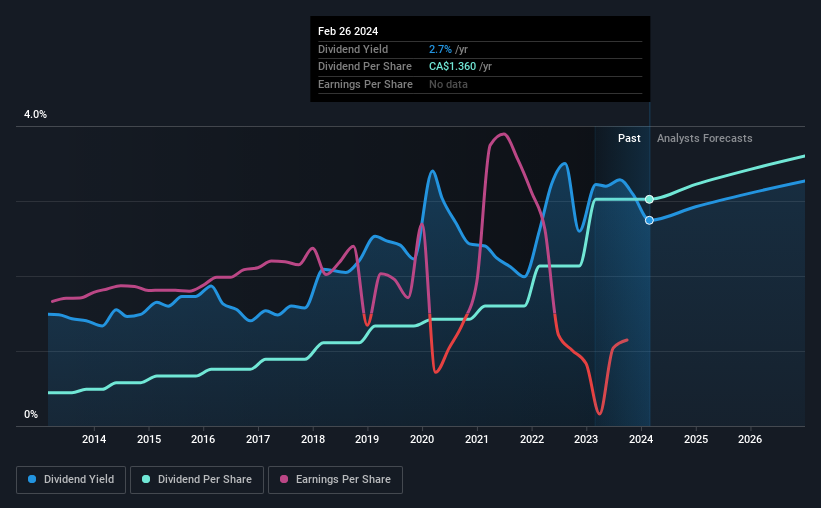
Task: Click the 2026 label on the time axis
Action: coord(750,439)
